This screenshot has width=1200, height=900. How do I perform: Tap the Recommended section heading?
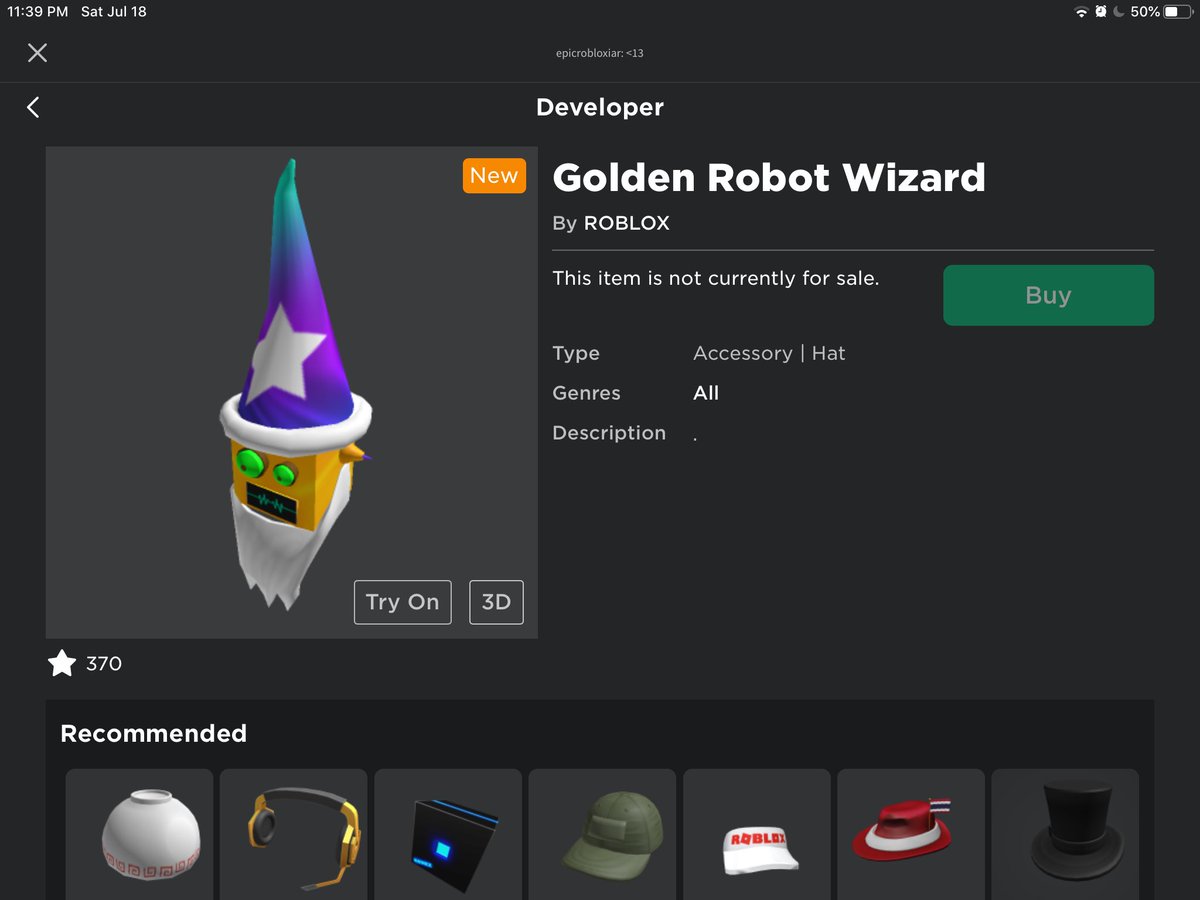(x=153, y=733)
